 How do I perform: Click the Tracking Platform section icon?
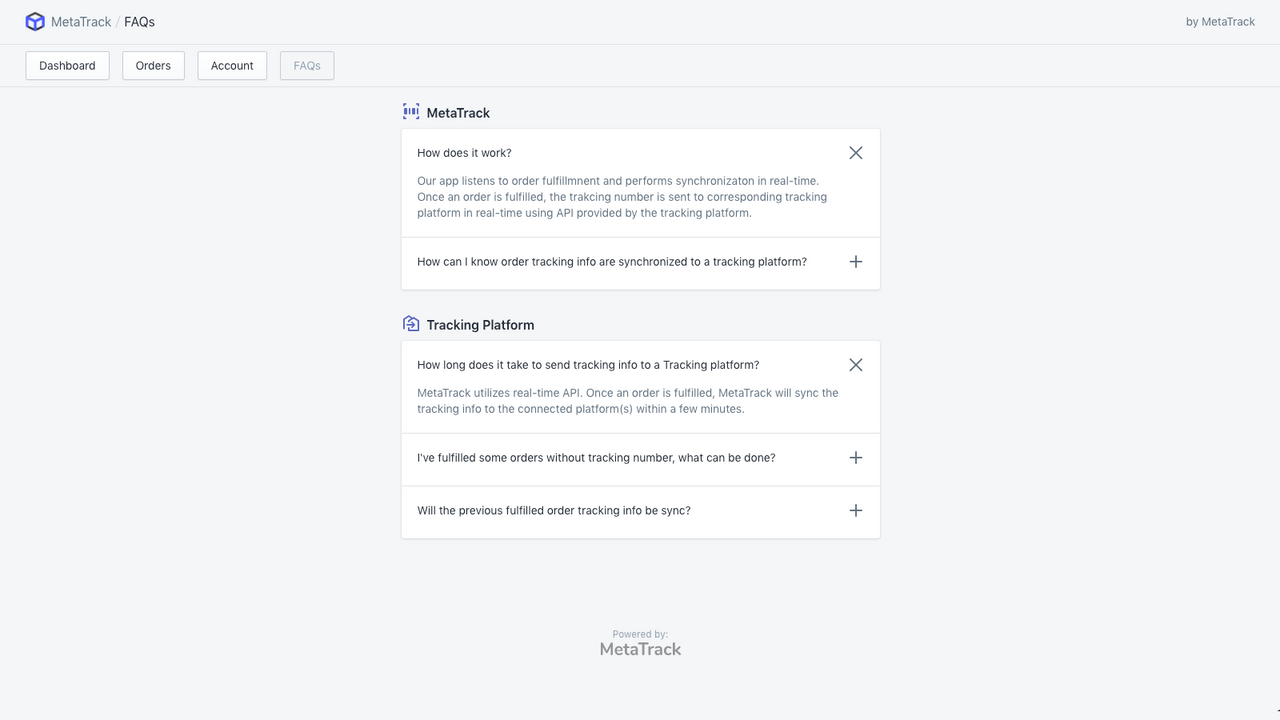click(411, 324)
